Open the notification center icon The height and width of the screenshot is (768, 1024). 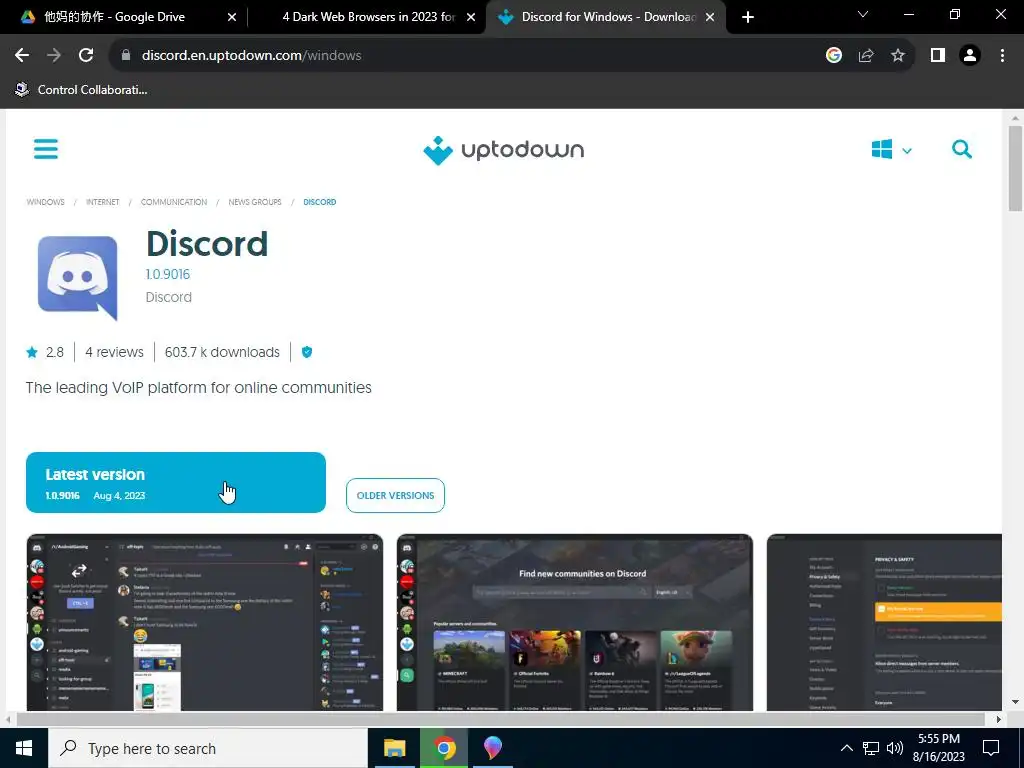(x=991, y=748)
